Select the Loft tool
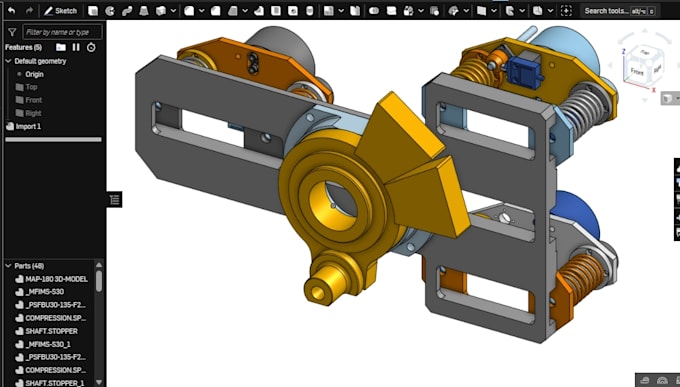This screenshot has width=680, height=387. point(144,11)
